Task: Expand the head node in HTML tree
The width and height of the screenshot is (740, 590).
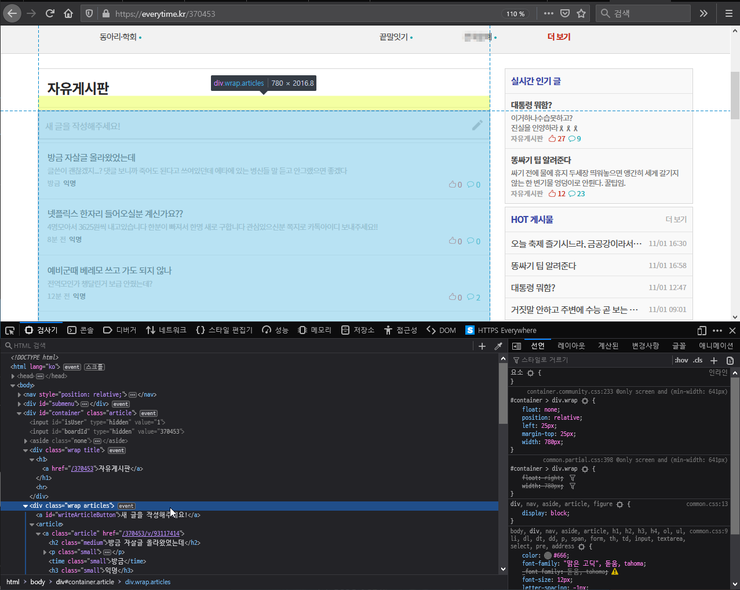Action: [13, 376]
